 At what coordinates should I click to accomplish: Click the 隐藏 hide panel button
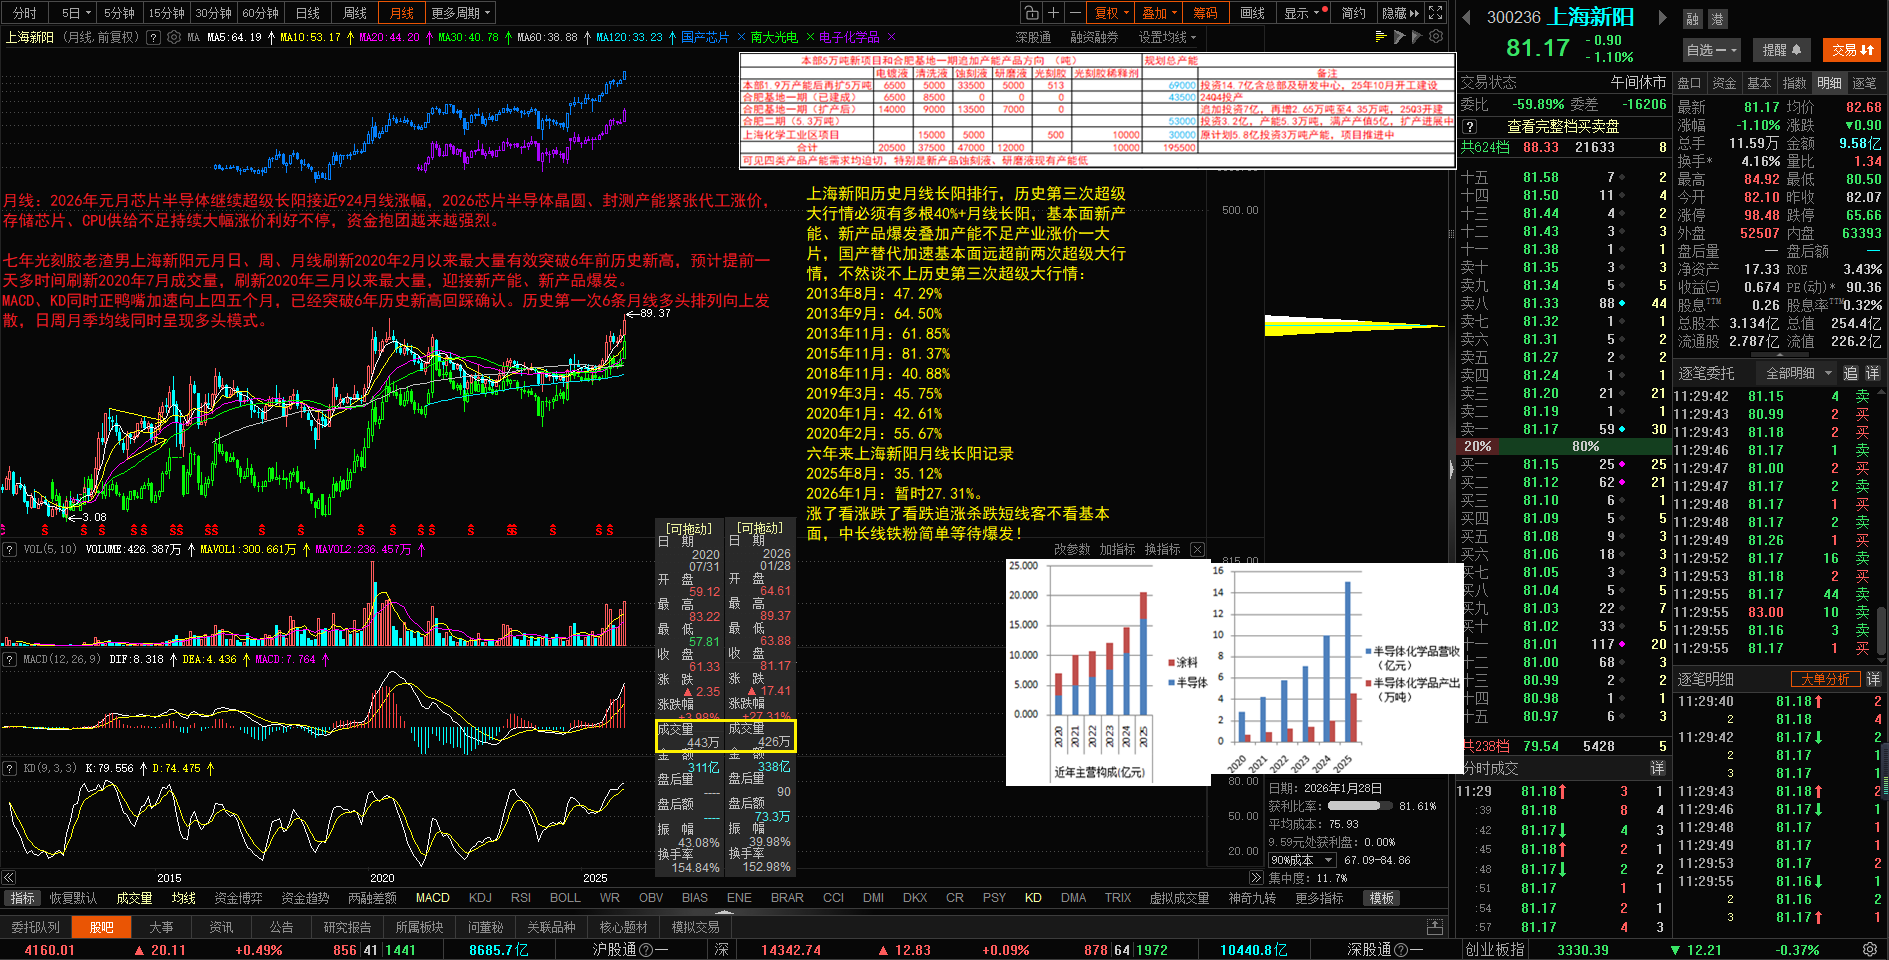point(1400,13)
